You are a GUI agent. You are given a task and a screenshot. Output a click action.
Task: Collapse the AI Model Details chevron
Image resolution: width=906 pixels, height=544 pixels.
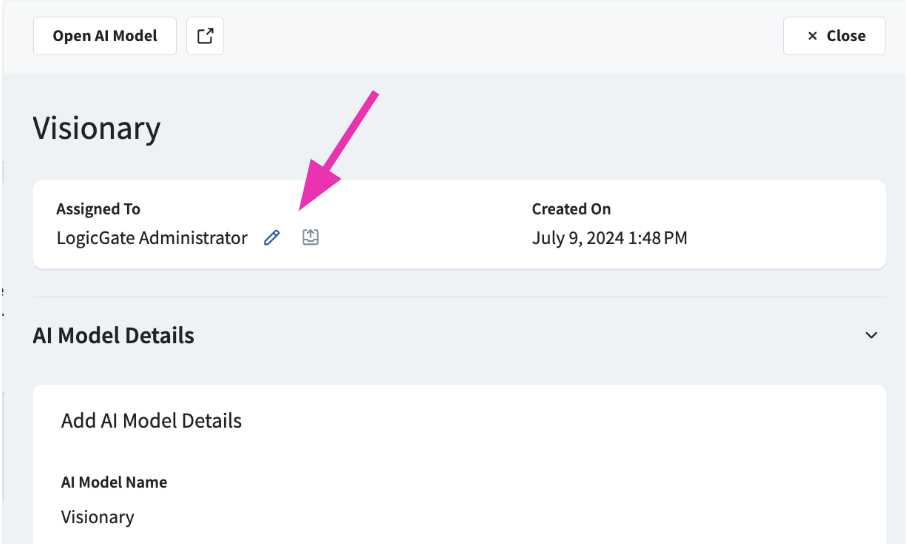871,336
